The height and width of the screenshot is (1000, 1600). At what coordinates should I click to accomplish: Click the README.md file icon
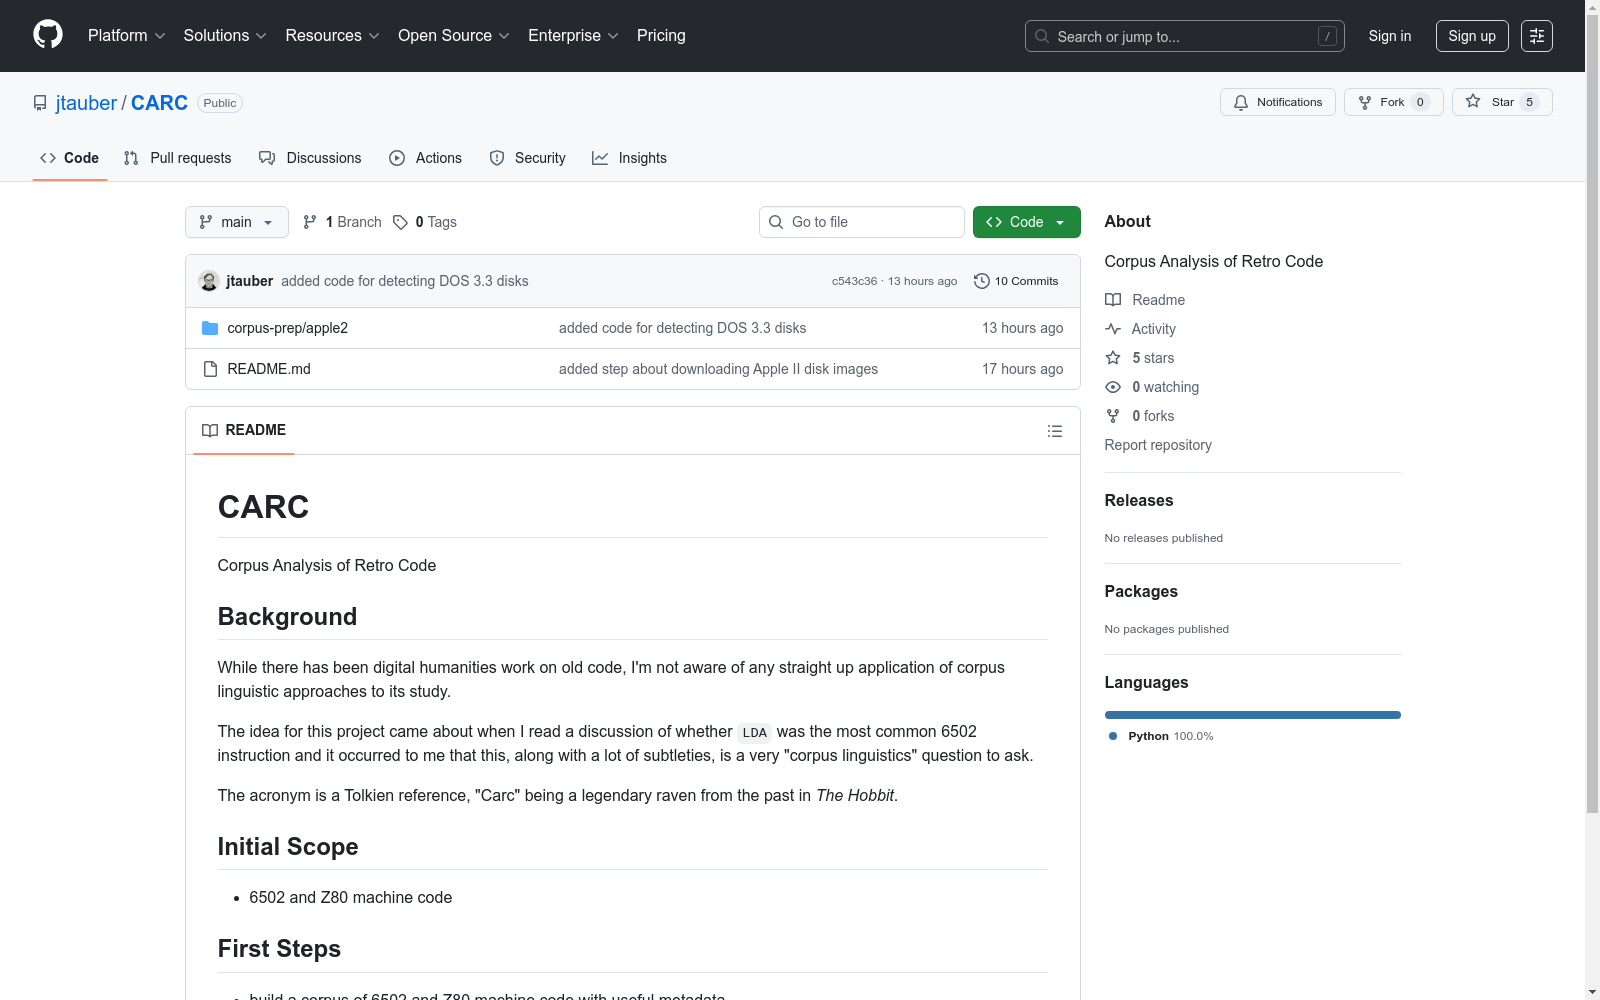[210, 369]
